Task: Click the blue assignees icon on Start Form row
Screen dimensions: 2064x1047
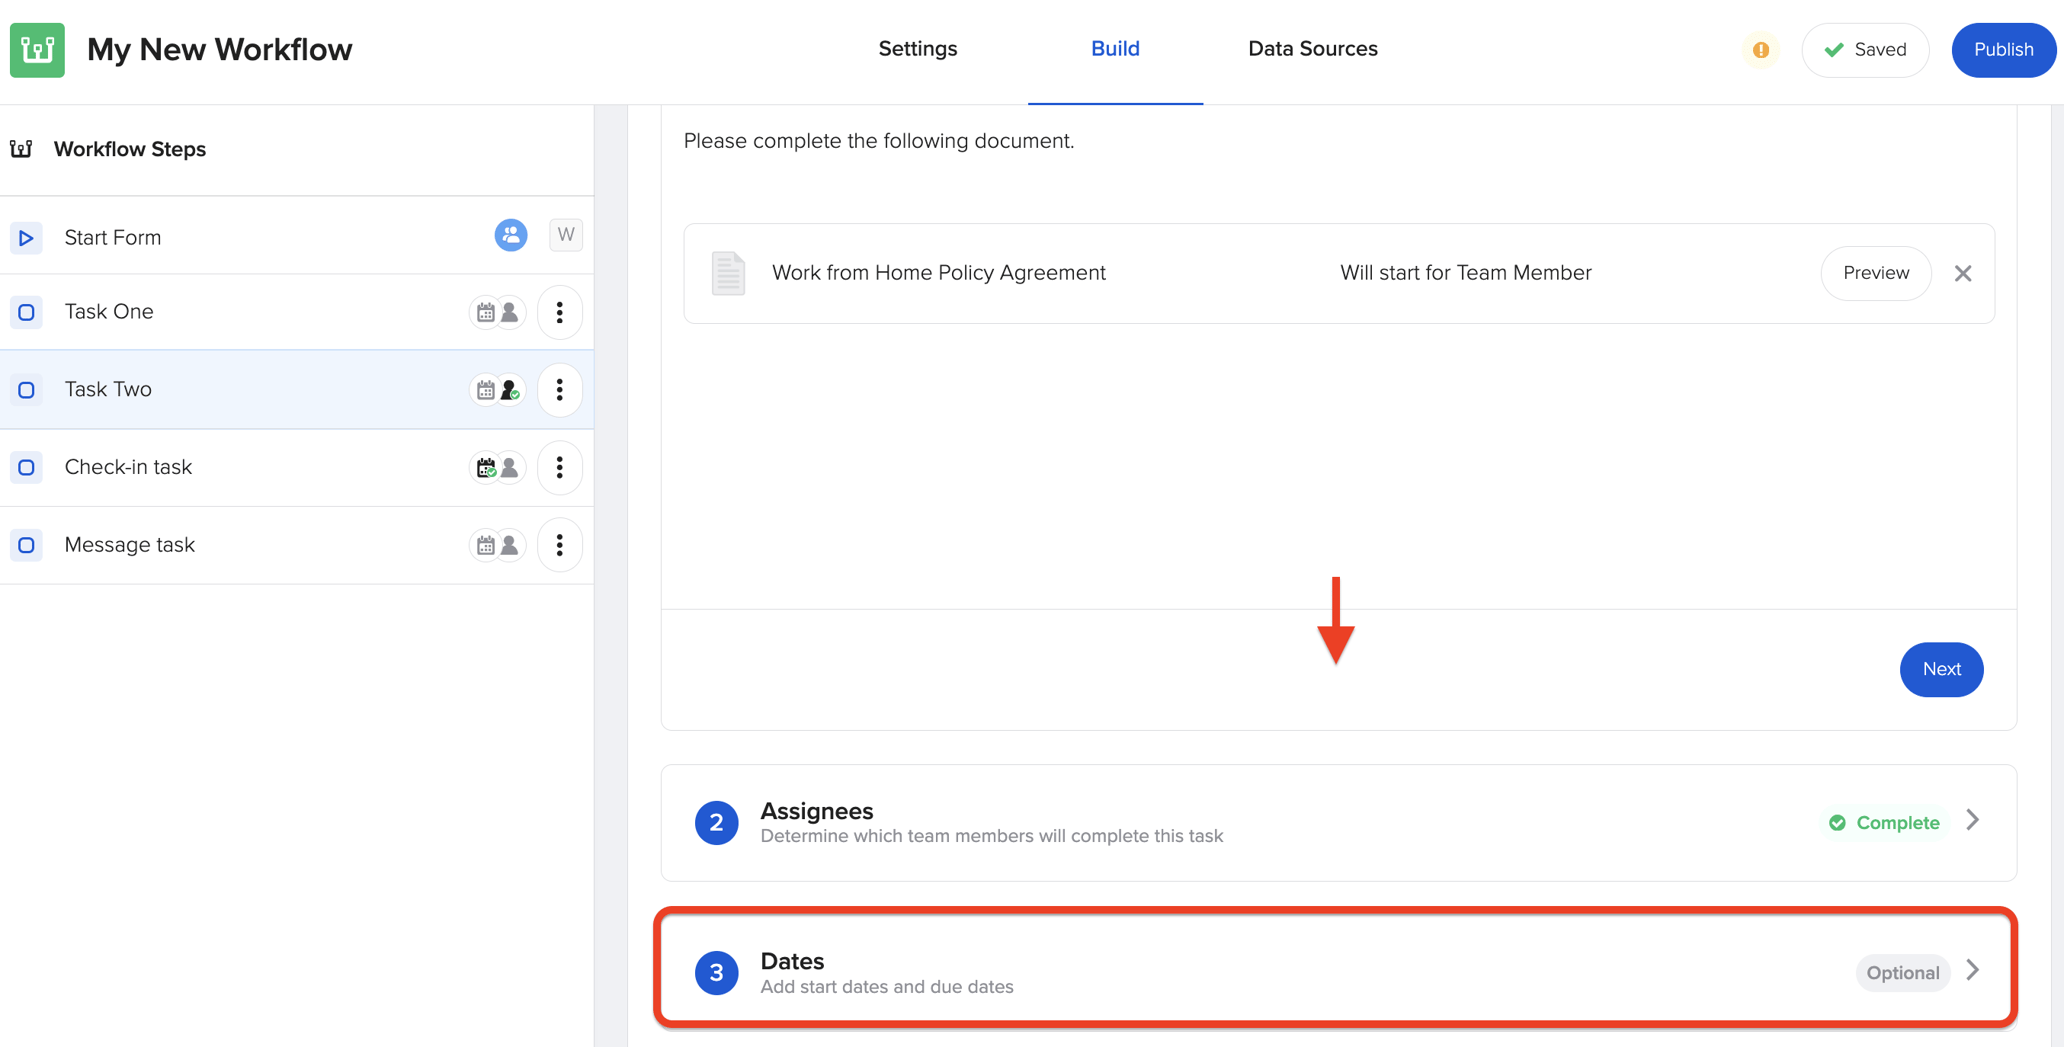Action: (511, 234)
